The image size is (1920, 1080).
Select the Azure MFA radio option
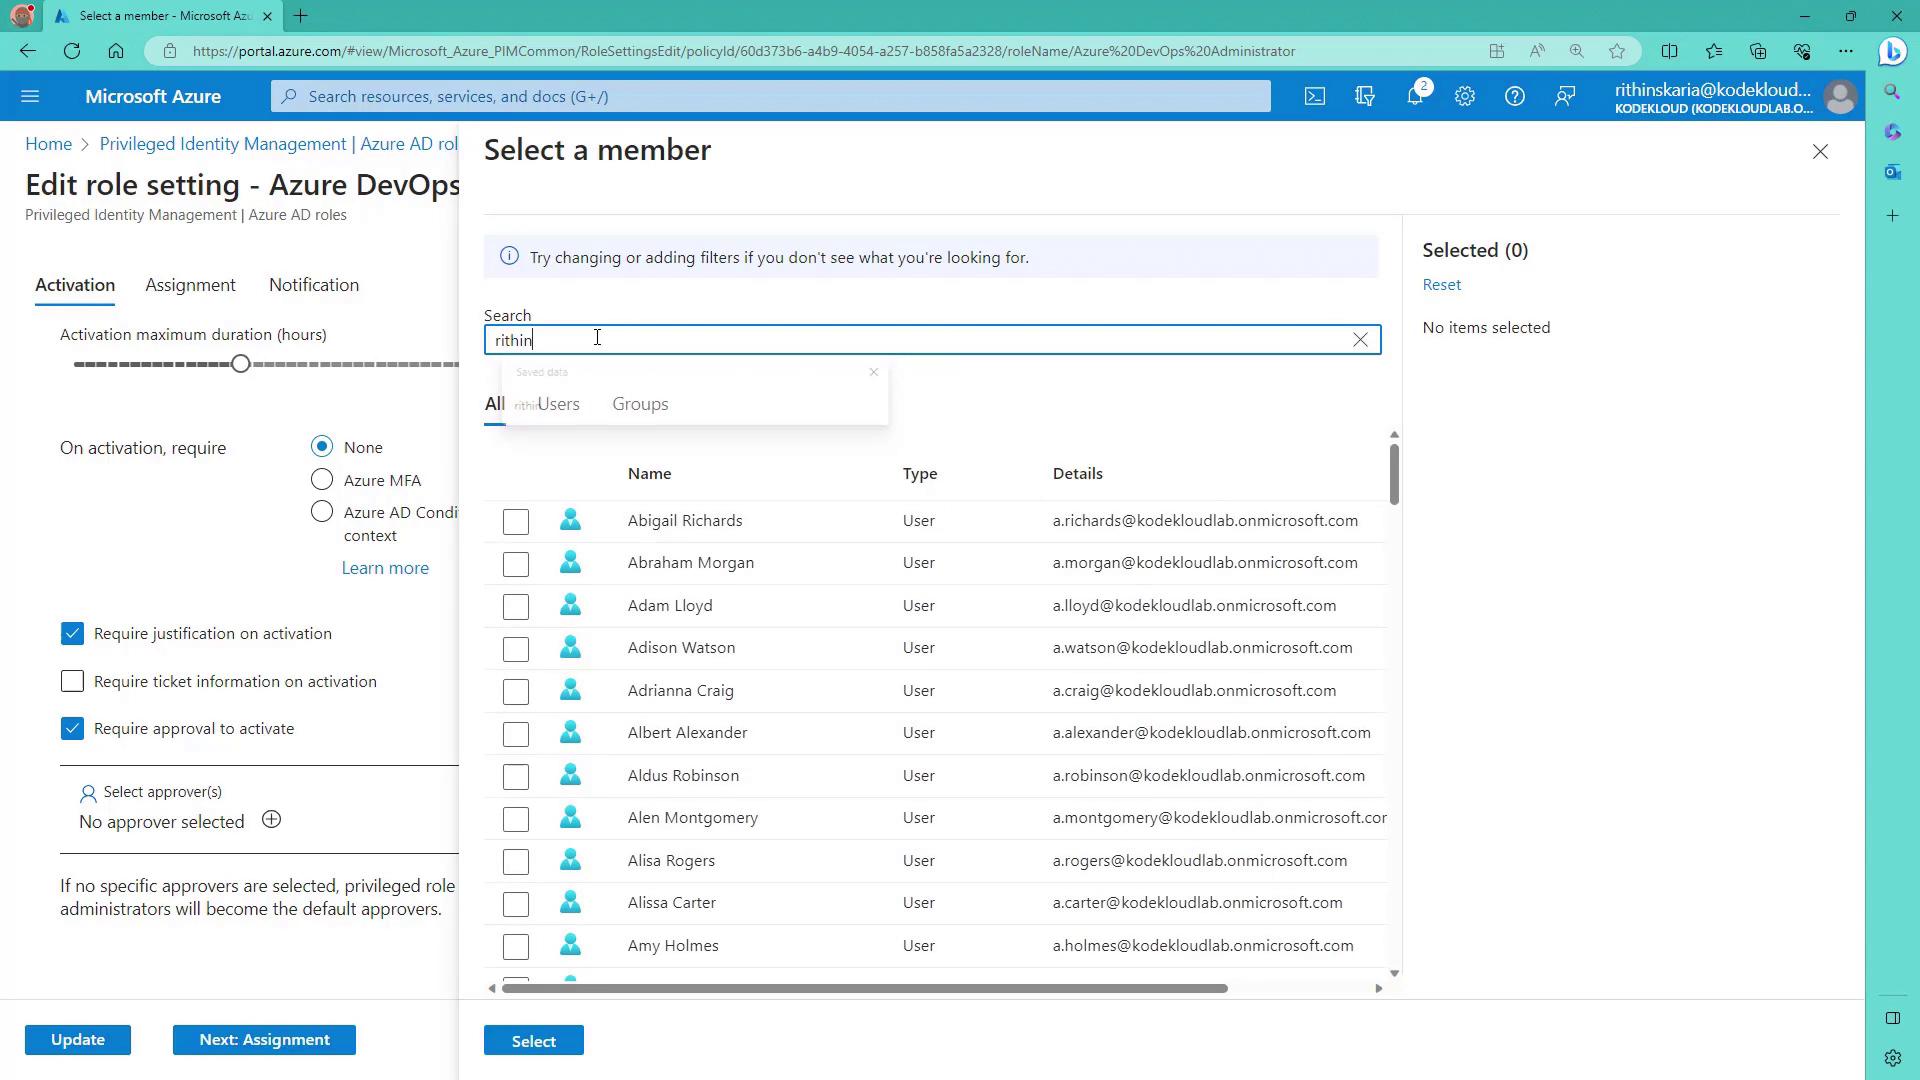(322, 480)
